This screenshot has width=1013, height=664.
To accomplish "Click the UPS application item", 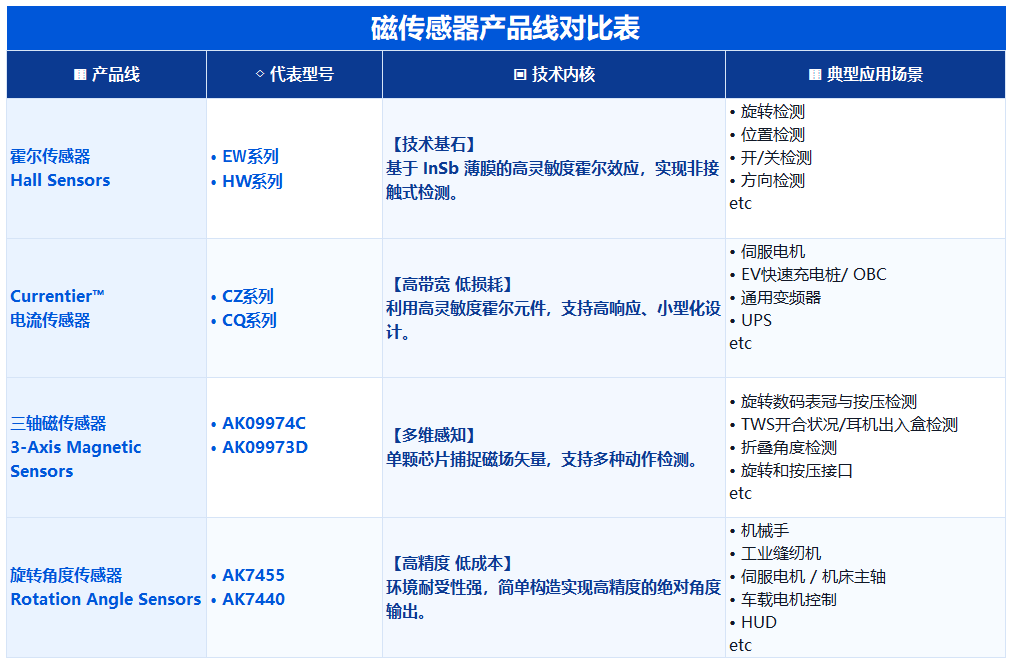I will pyautogui.click(x=756, y=320).
